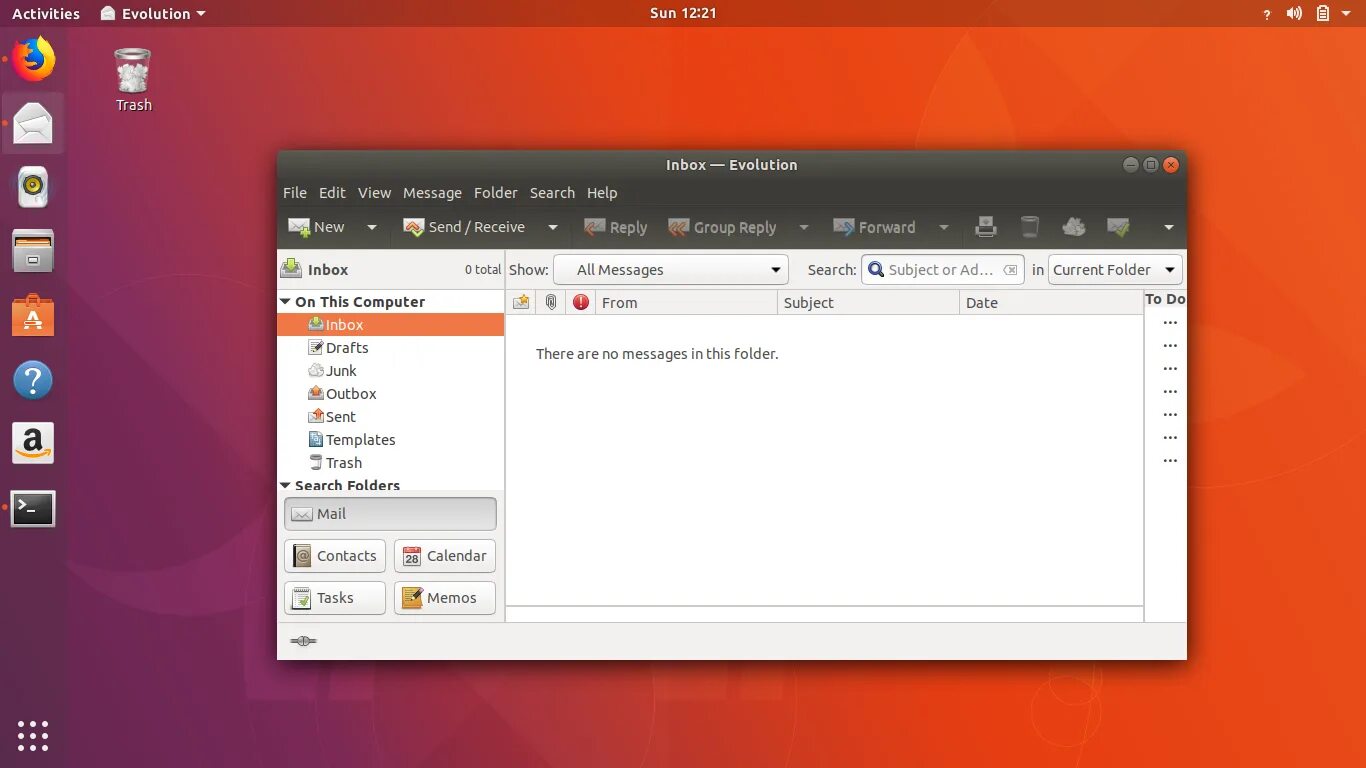Open the Edit menu
The width and height of the screenshot is (1366, 768).
coord(332,193)
